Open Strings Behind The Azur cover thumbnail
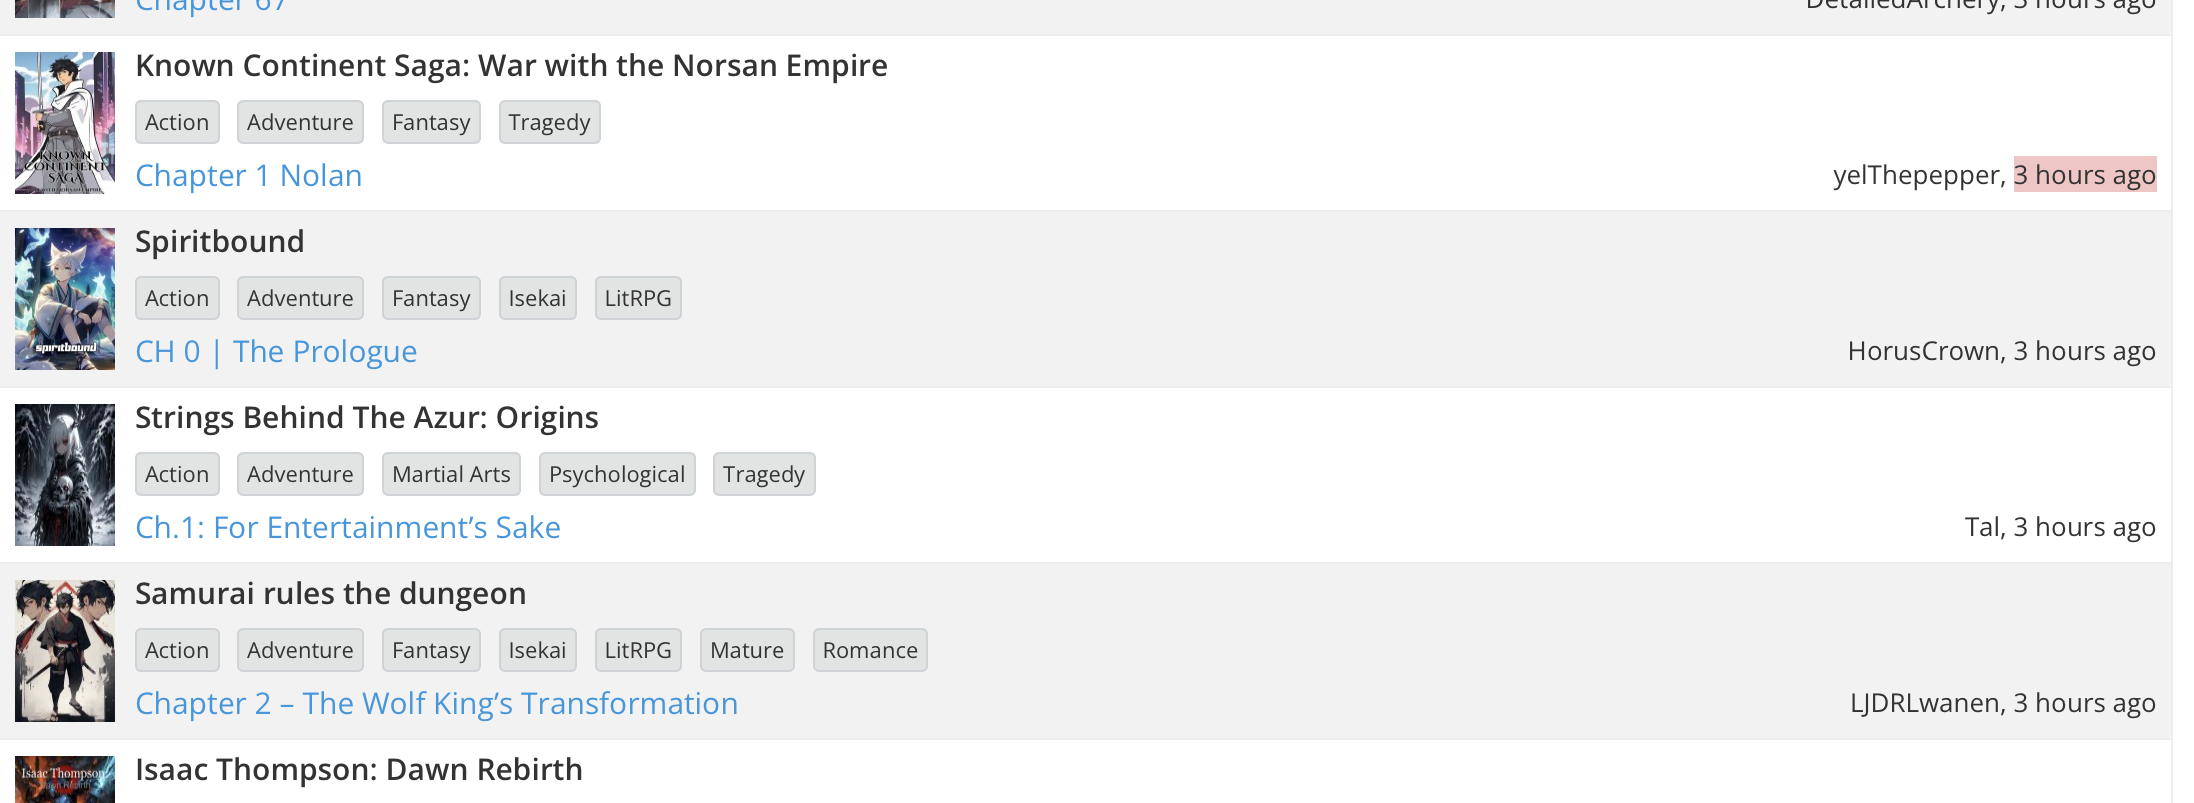2194x803 pixels. (x=65, y=475)
